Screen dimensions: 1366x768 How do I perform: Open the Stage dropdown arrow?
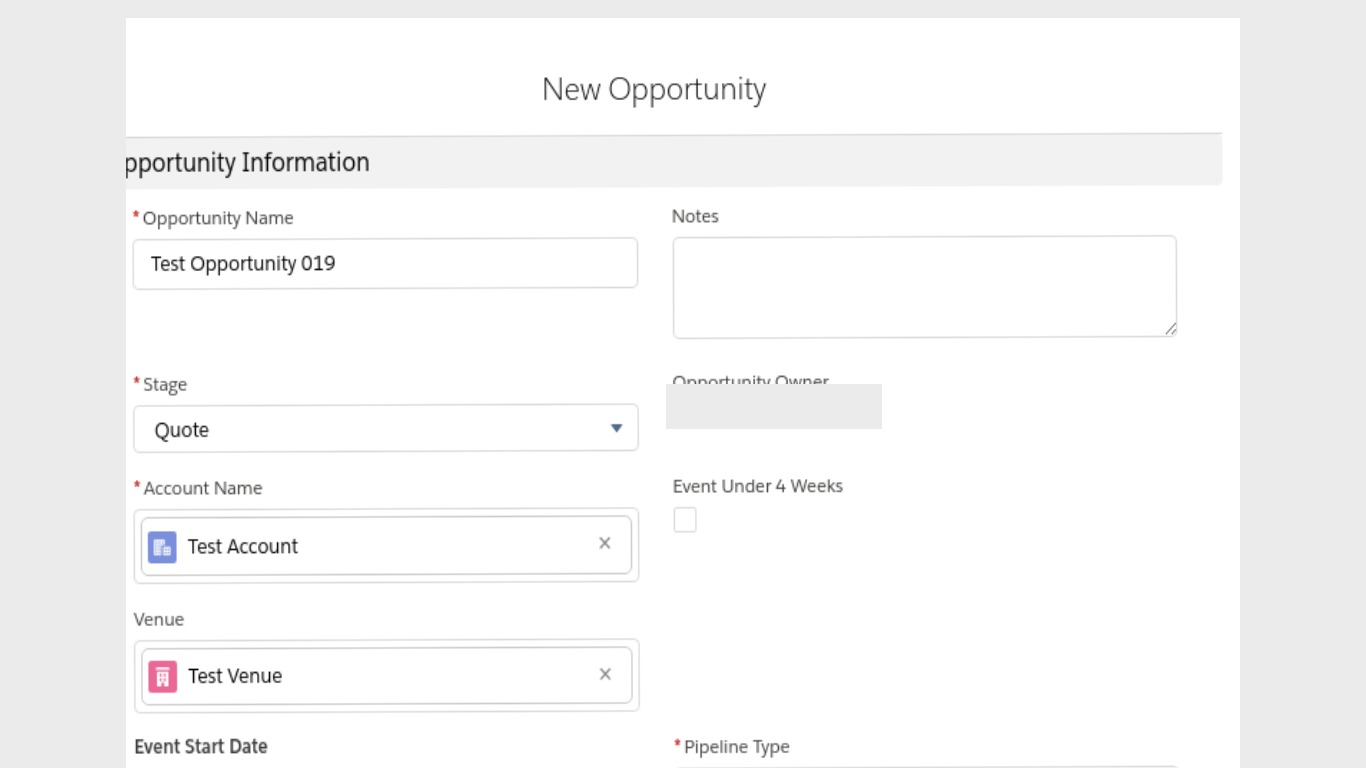[616, 429]
